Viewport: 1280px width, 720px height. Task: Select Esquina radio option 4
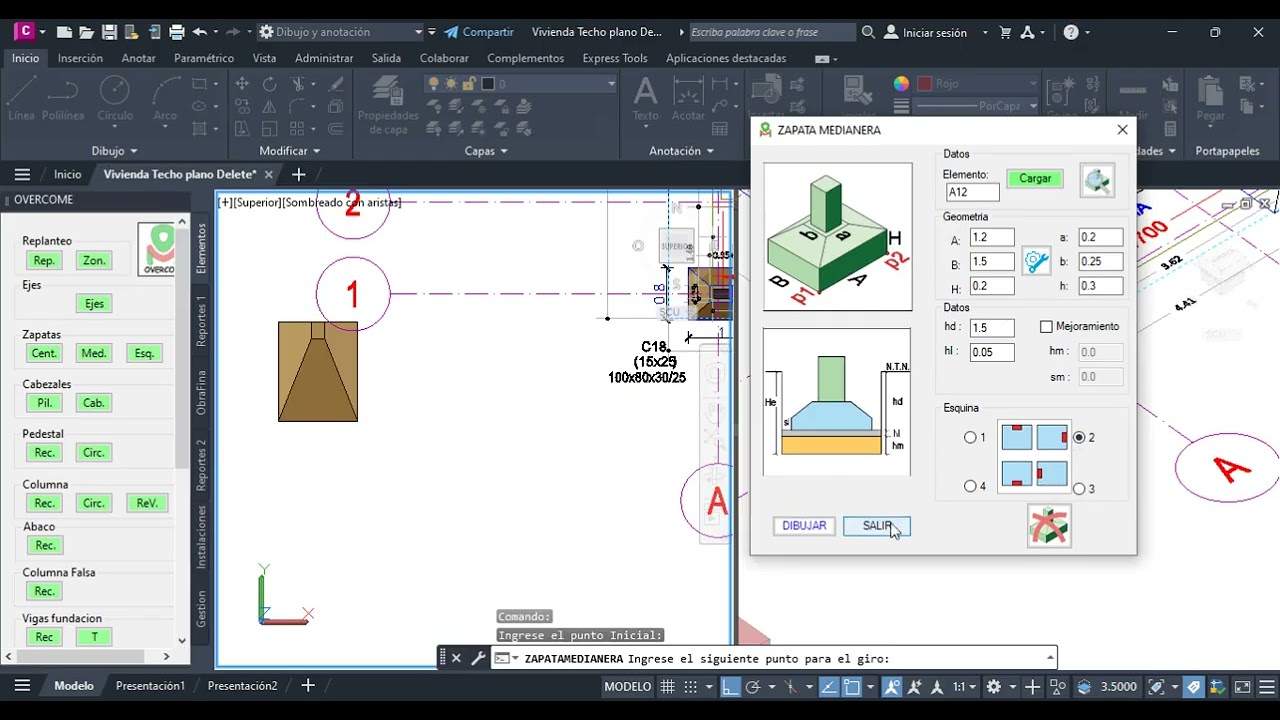point(970,487)
